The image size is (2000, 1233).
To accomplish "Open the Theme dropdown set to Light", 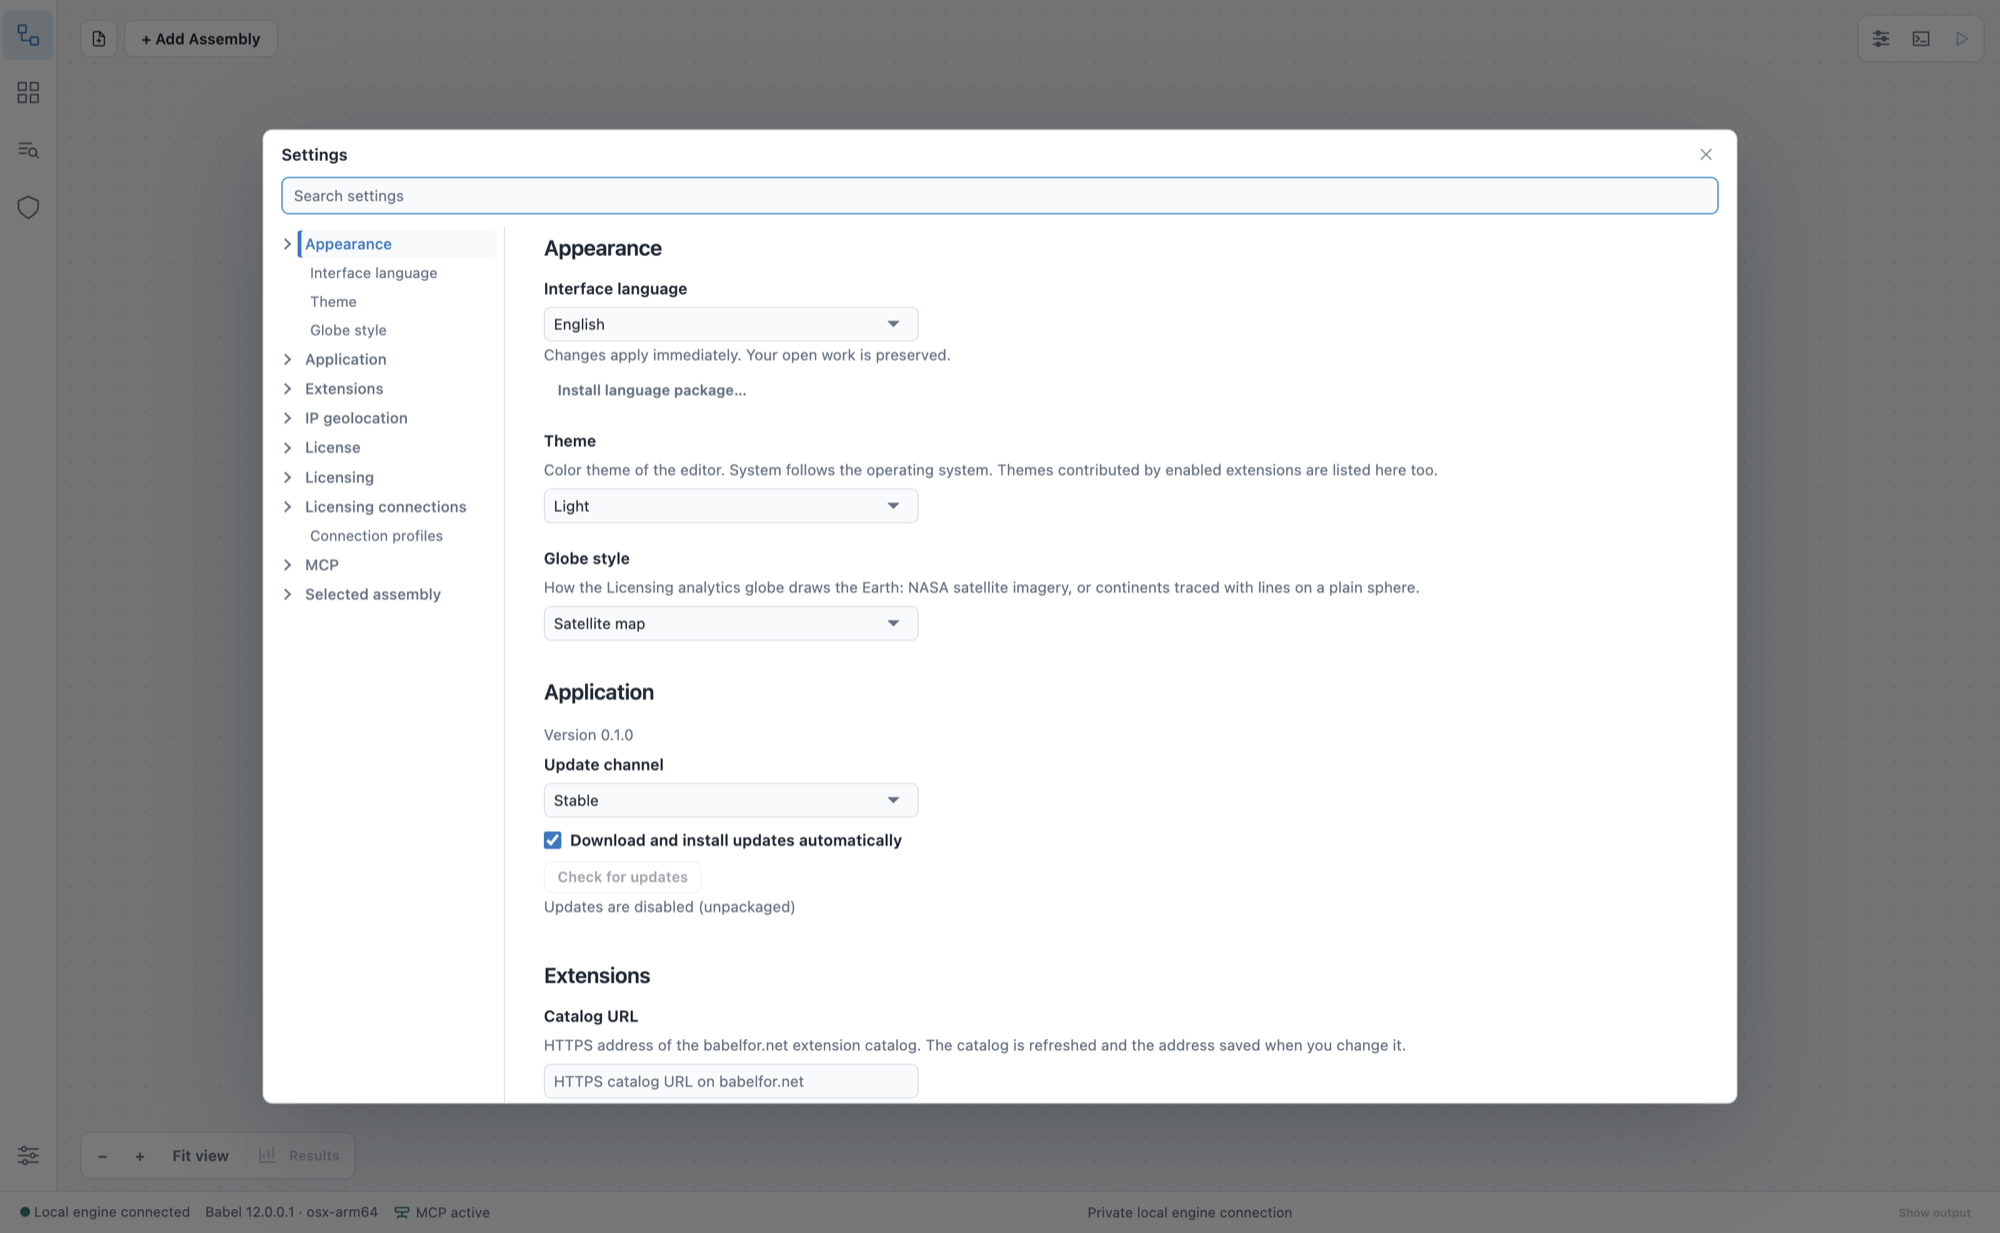I will pyautogui.click(x=730, y=506).
